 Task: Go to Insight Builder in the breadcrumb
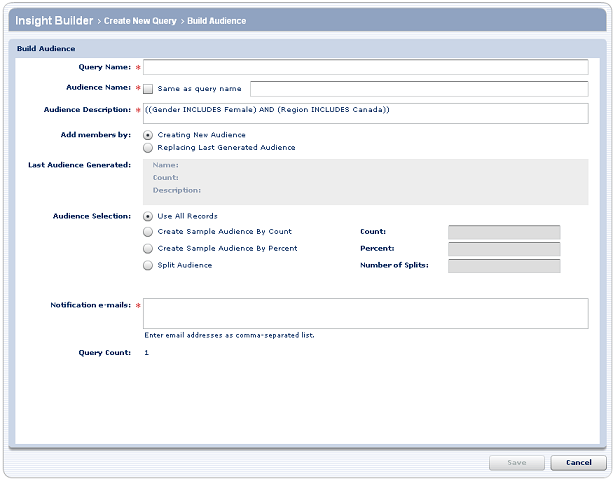pos(54,20)
